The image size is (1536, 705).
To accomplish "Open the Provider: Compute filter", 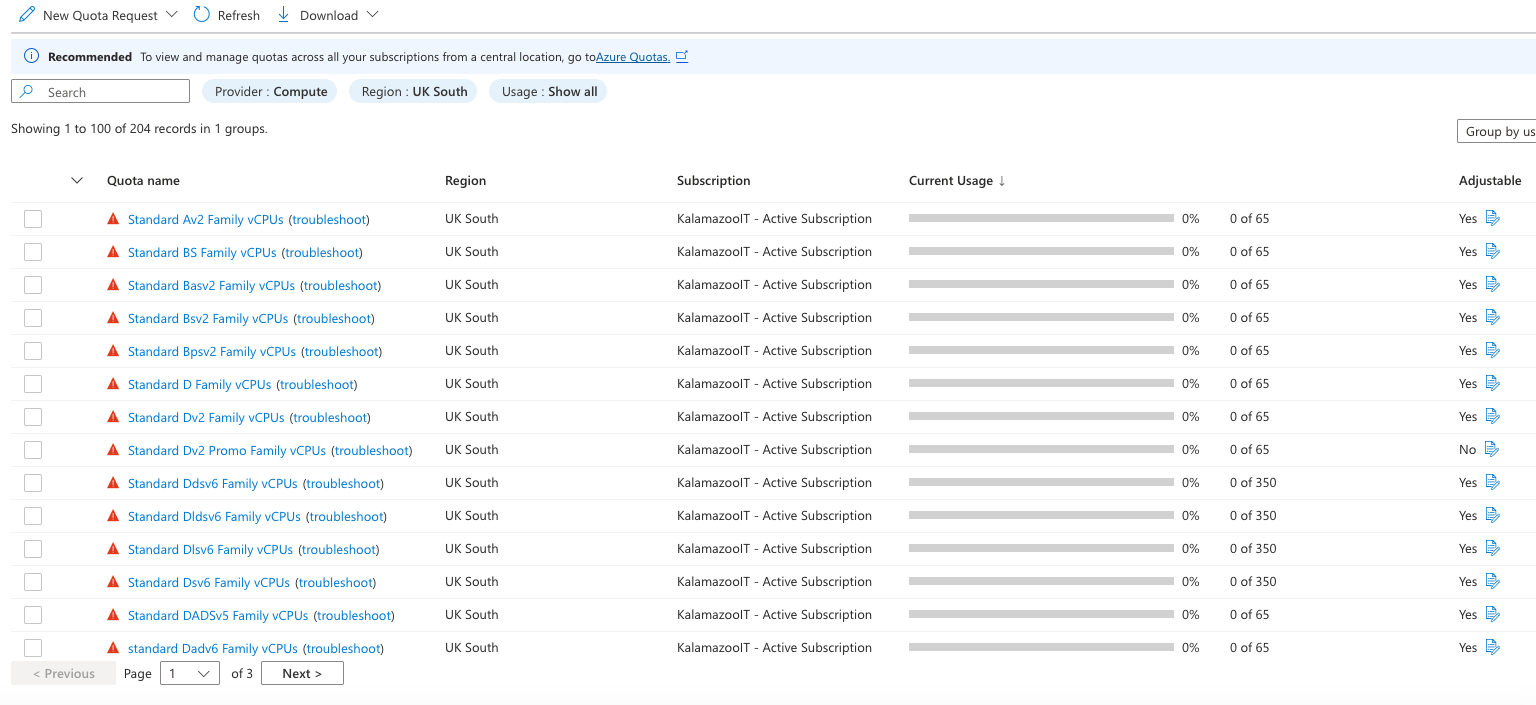I will pos(270,91).
